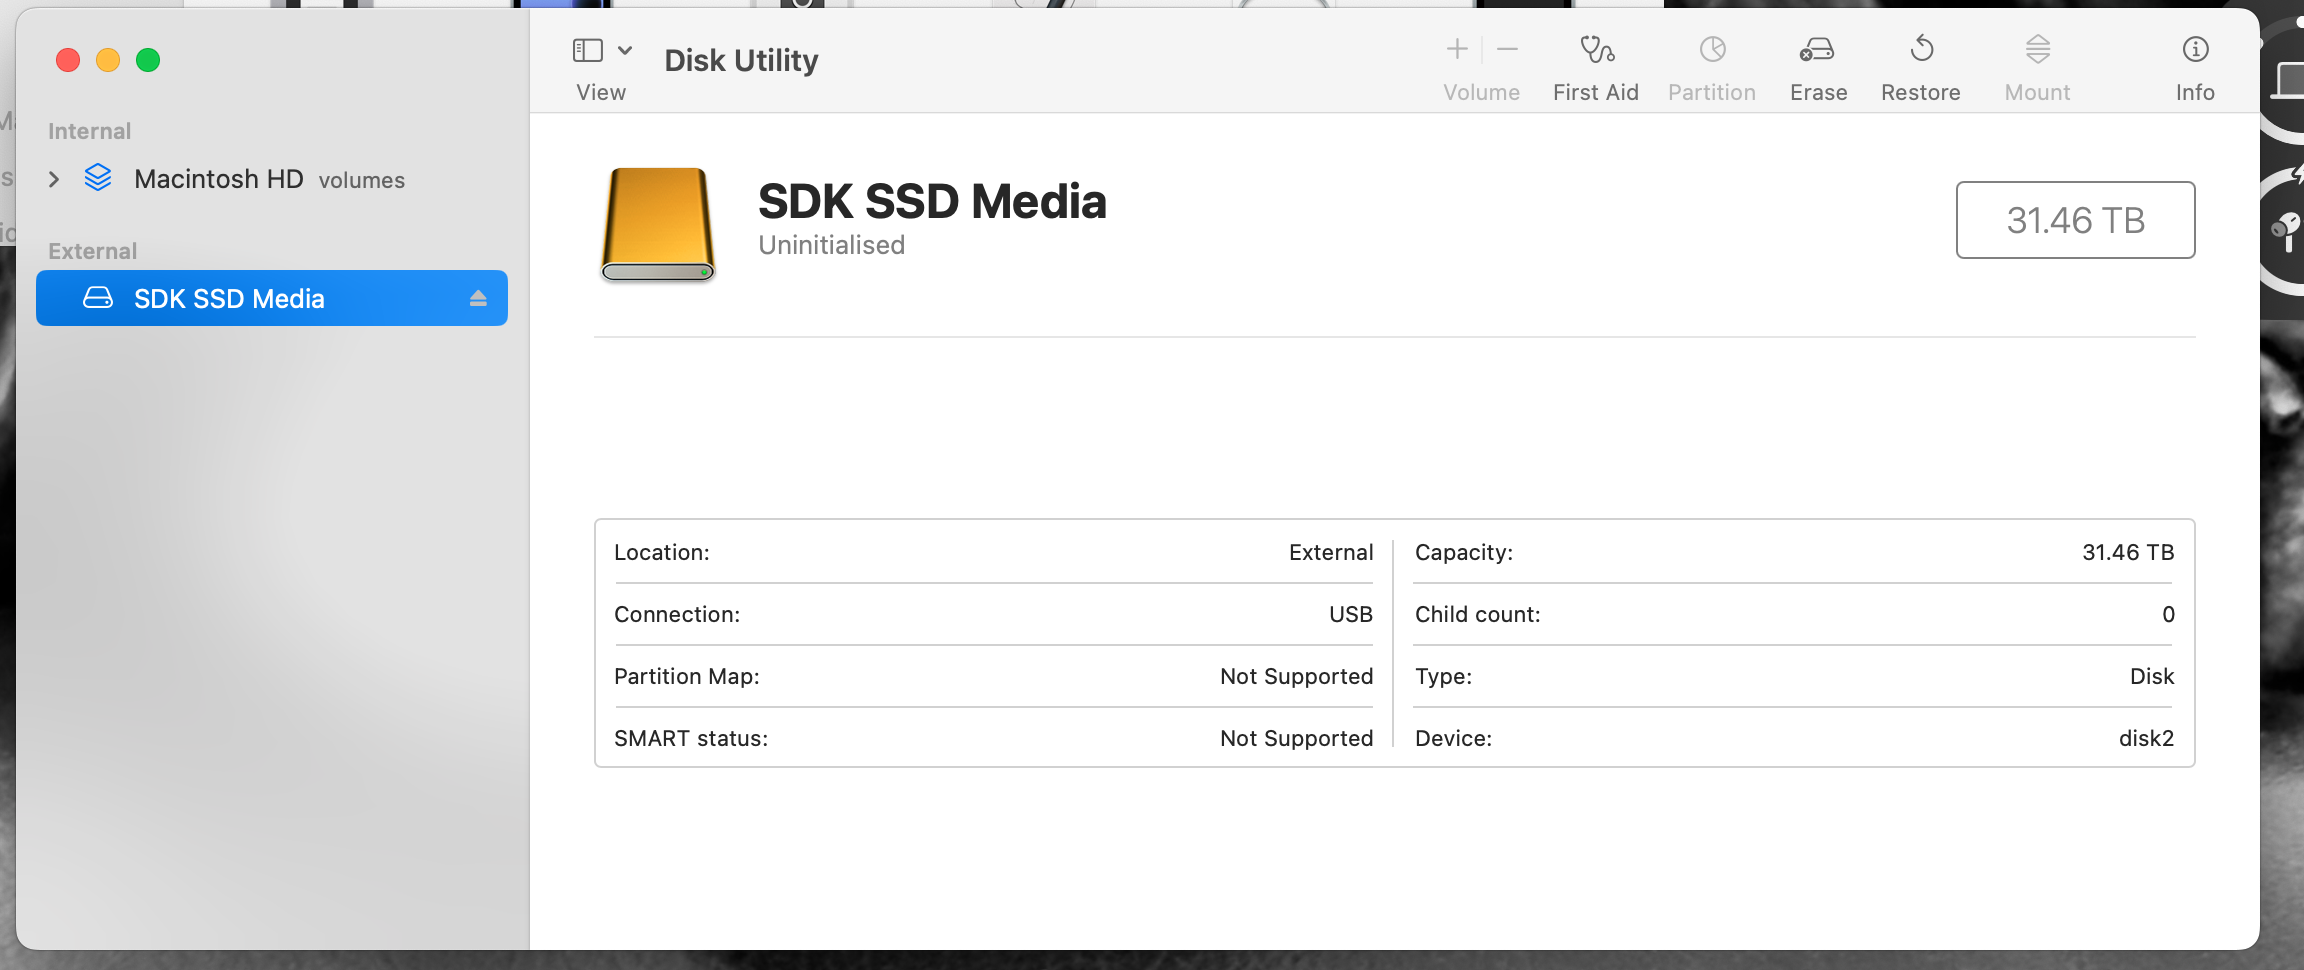Select the Restore toolbar icon
Screen dimensions: 2304x970
(1921, 49)
